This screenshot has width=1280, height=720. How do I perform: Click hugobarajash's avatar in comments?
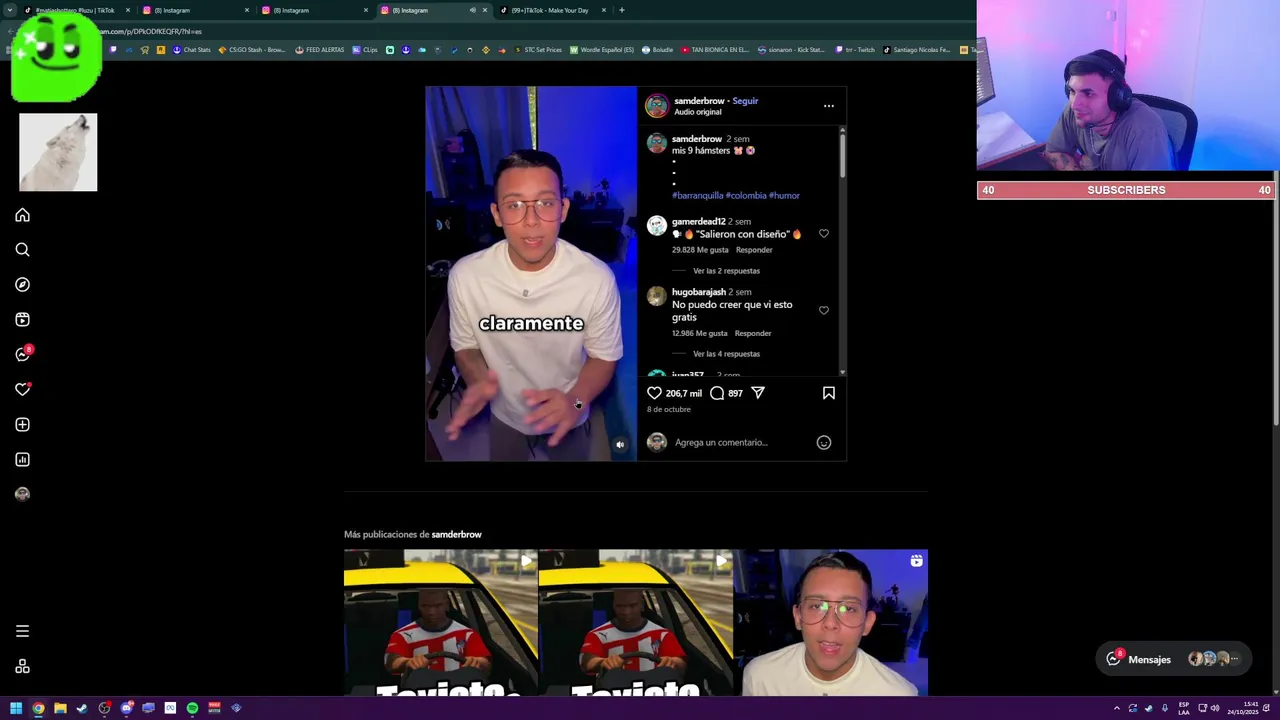[657, 296]
